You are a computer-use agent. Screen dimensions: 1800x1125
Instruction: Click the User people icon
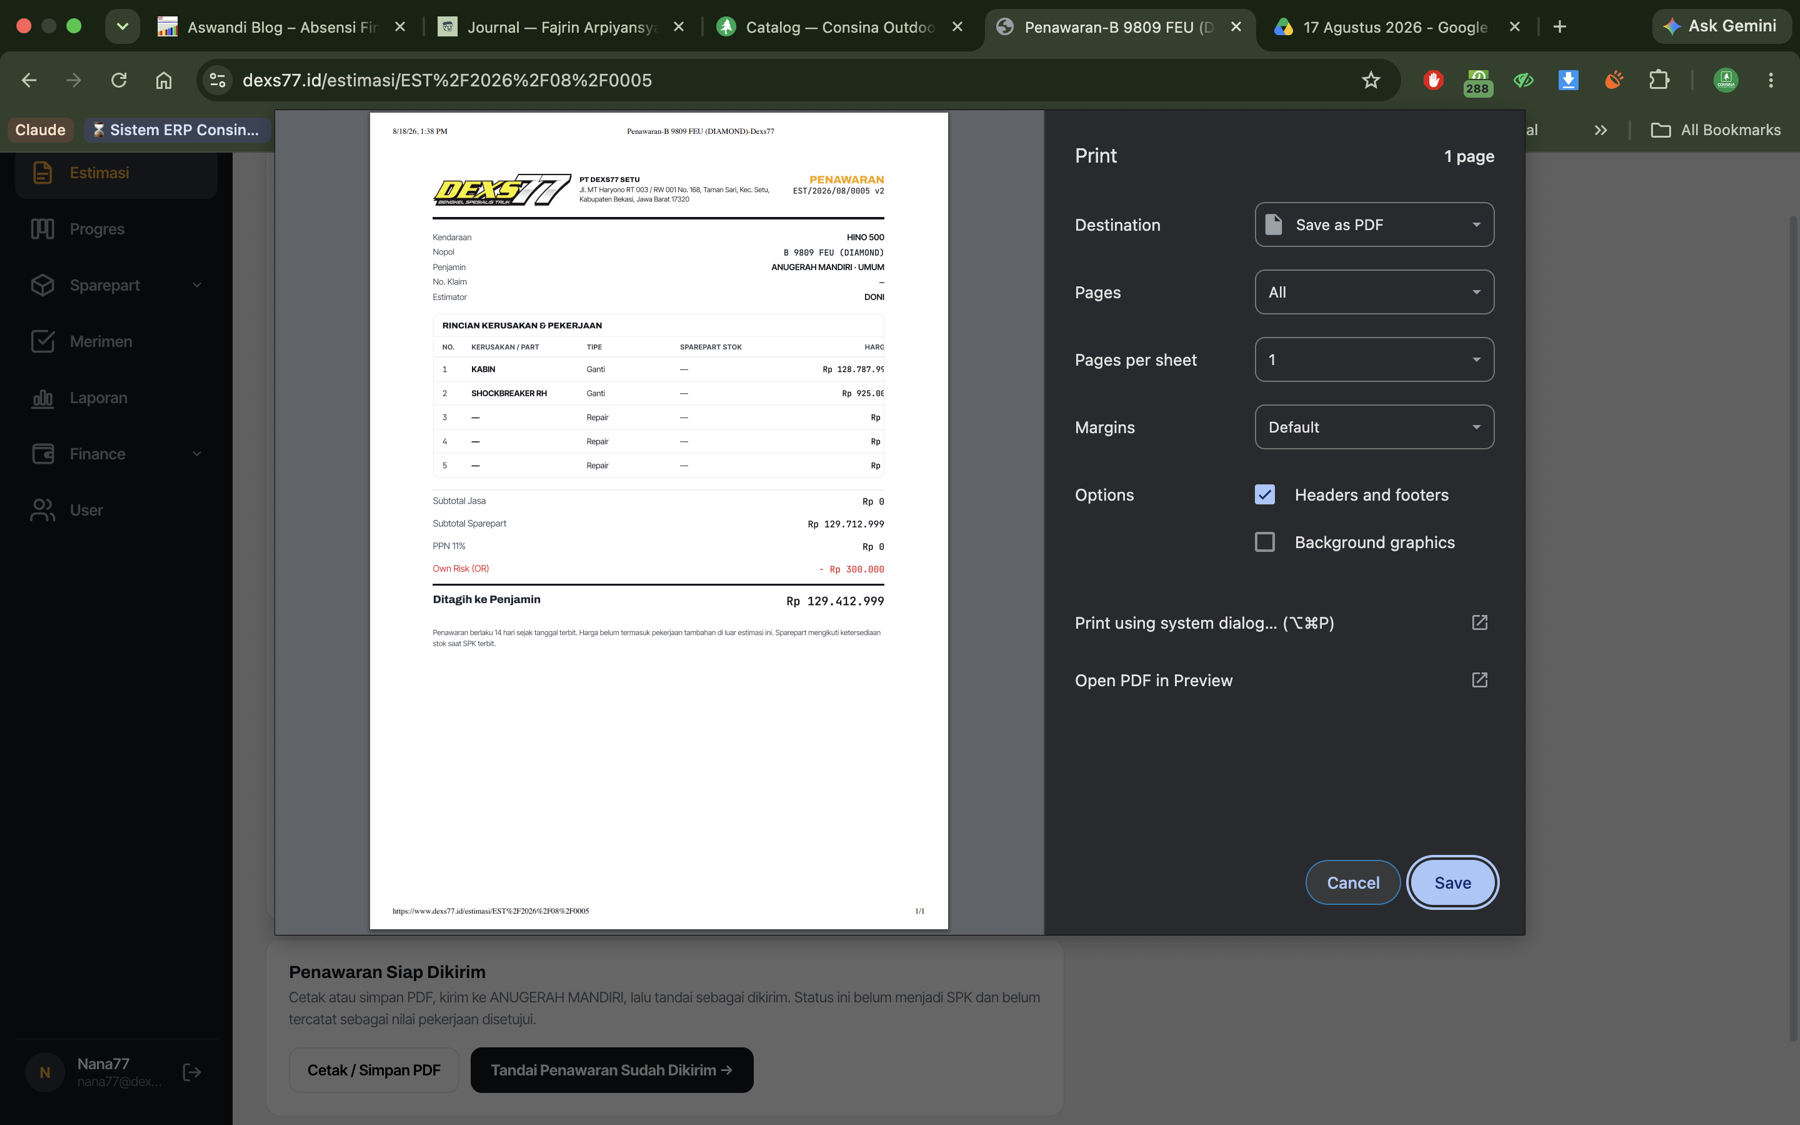click(42, 510)
